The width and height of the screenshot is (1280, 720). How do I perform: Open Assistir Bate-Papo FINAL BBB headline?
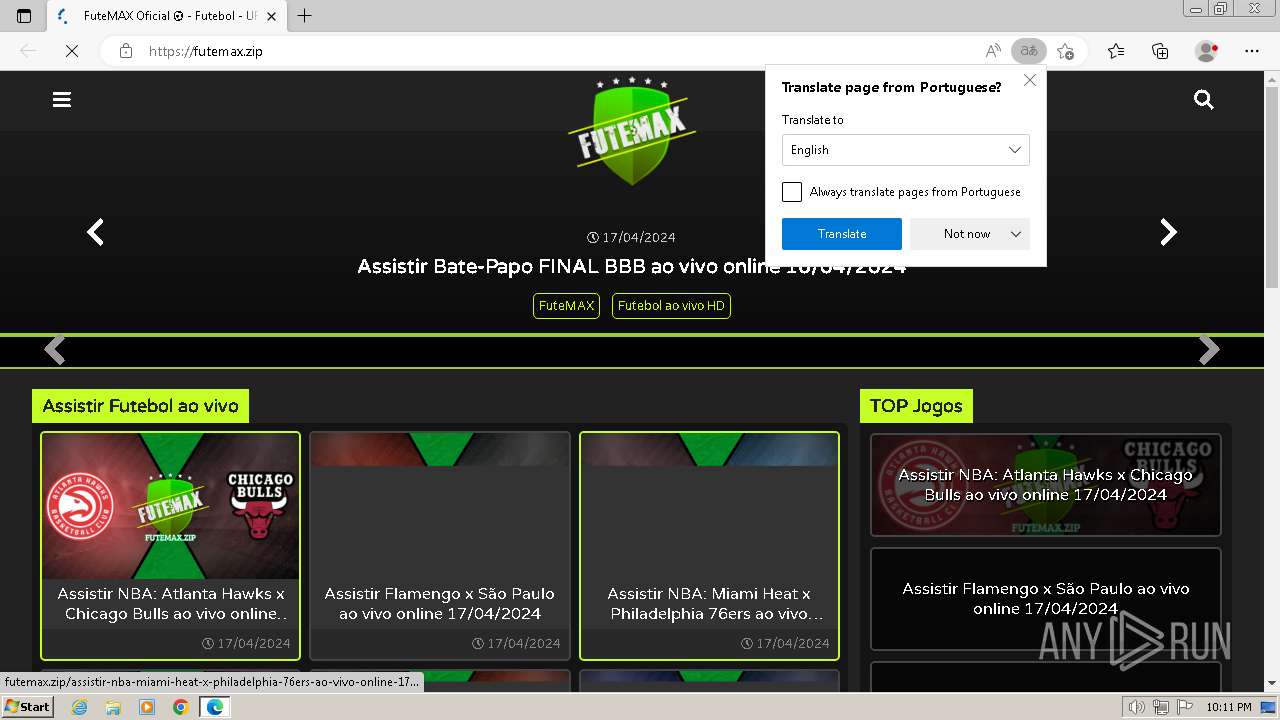631,266
